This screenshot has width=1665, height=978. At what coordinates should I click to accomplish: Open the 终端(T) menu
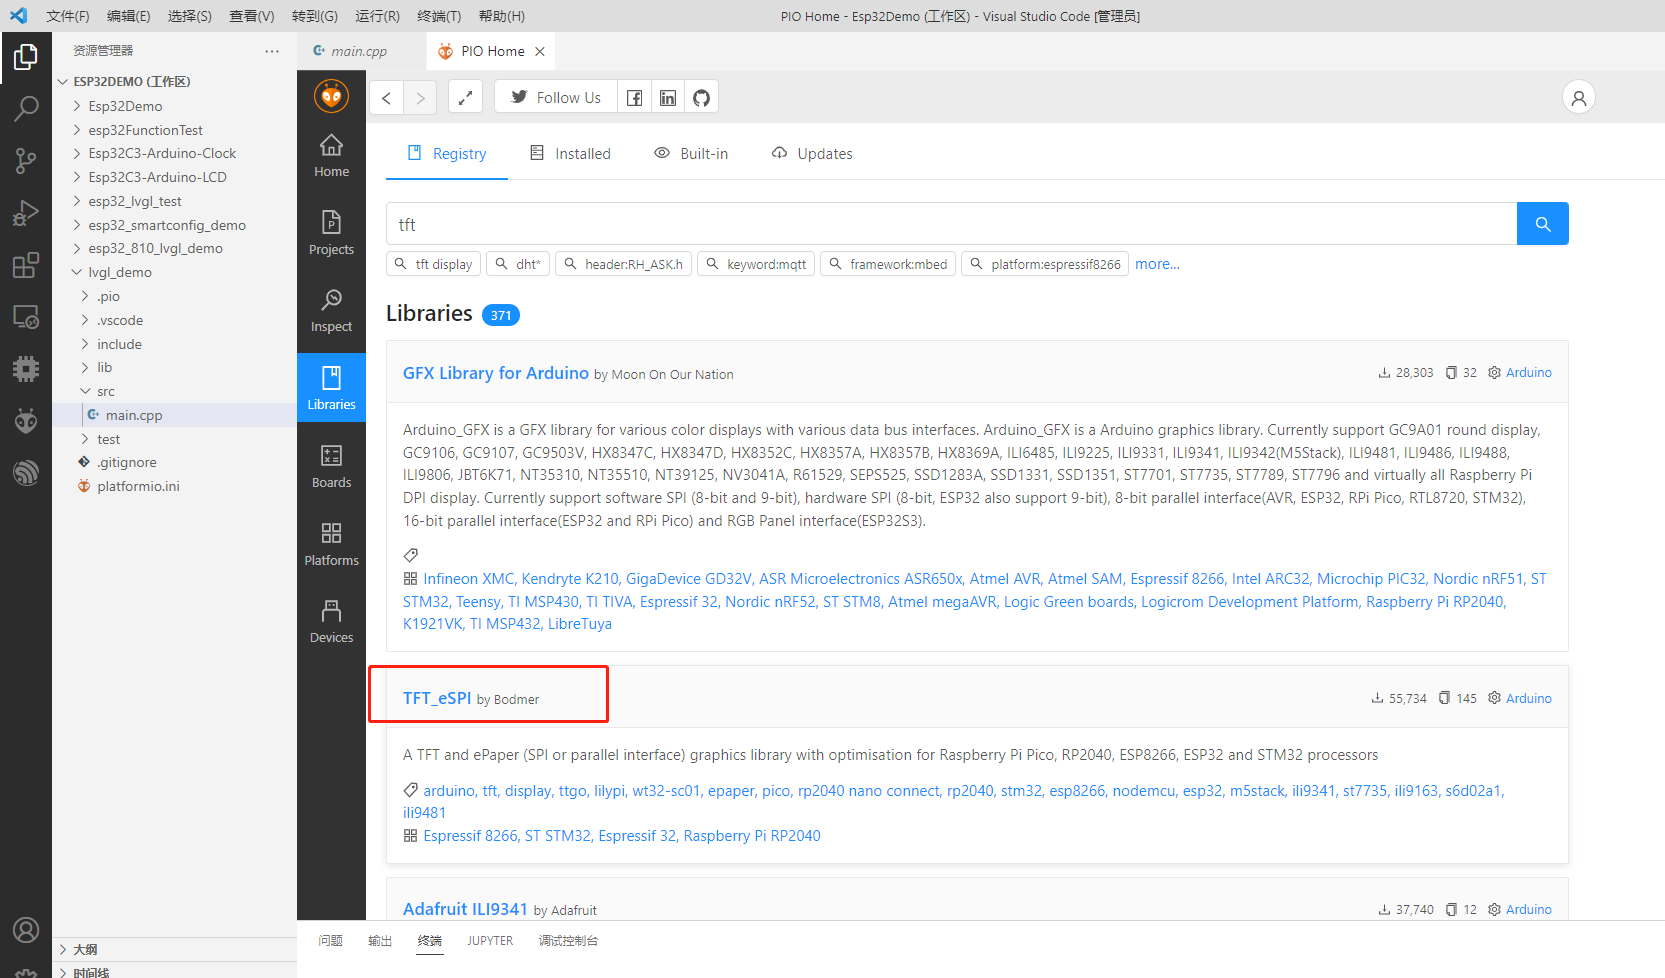(x=439, y=16)
